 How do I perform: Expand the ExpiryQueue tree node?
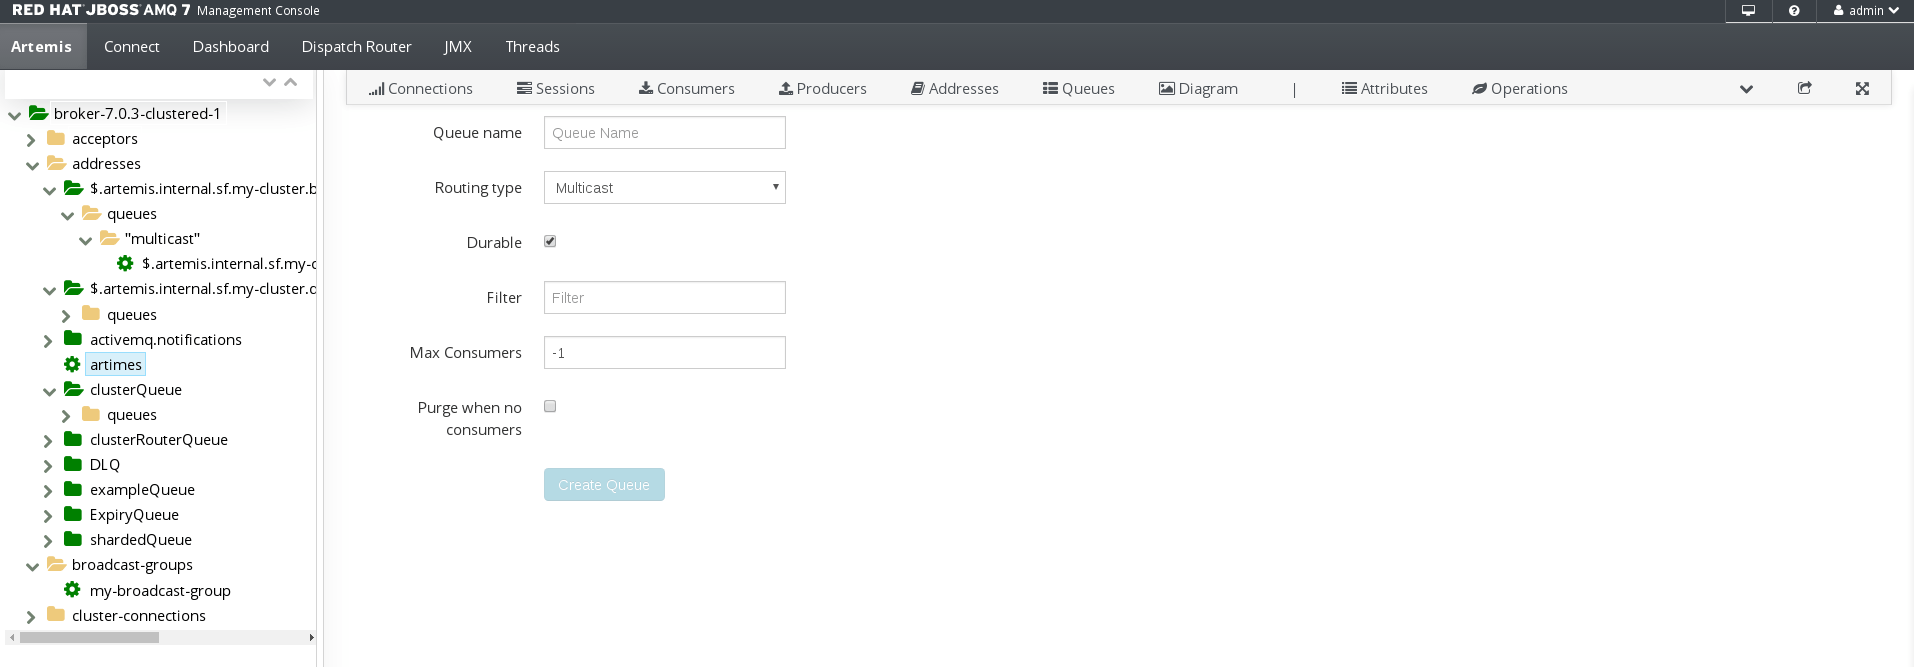tap(48, 516)
